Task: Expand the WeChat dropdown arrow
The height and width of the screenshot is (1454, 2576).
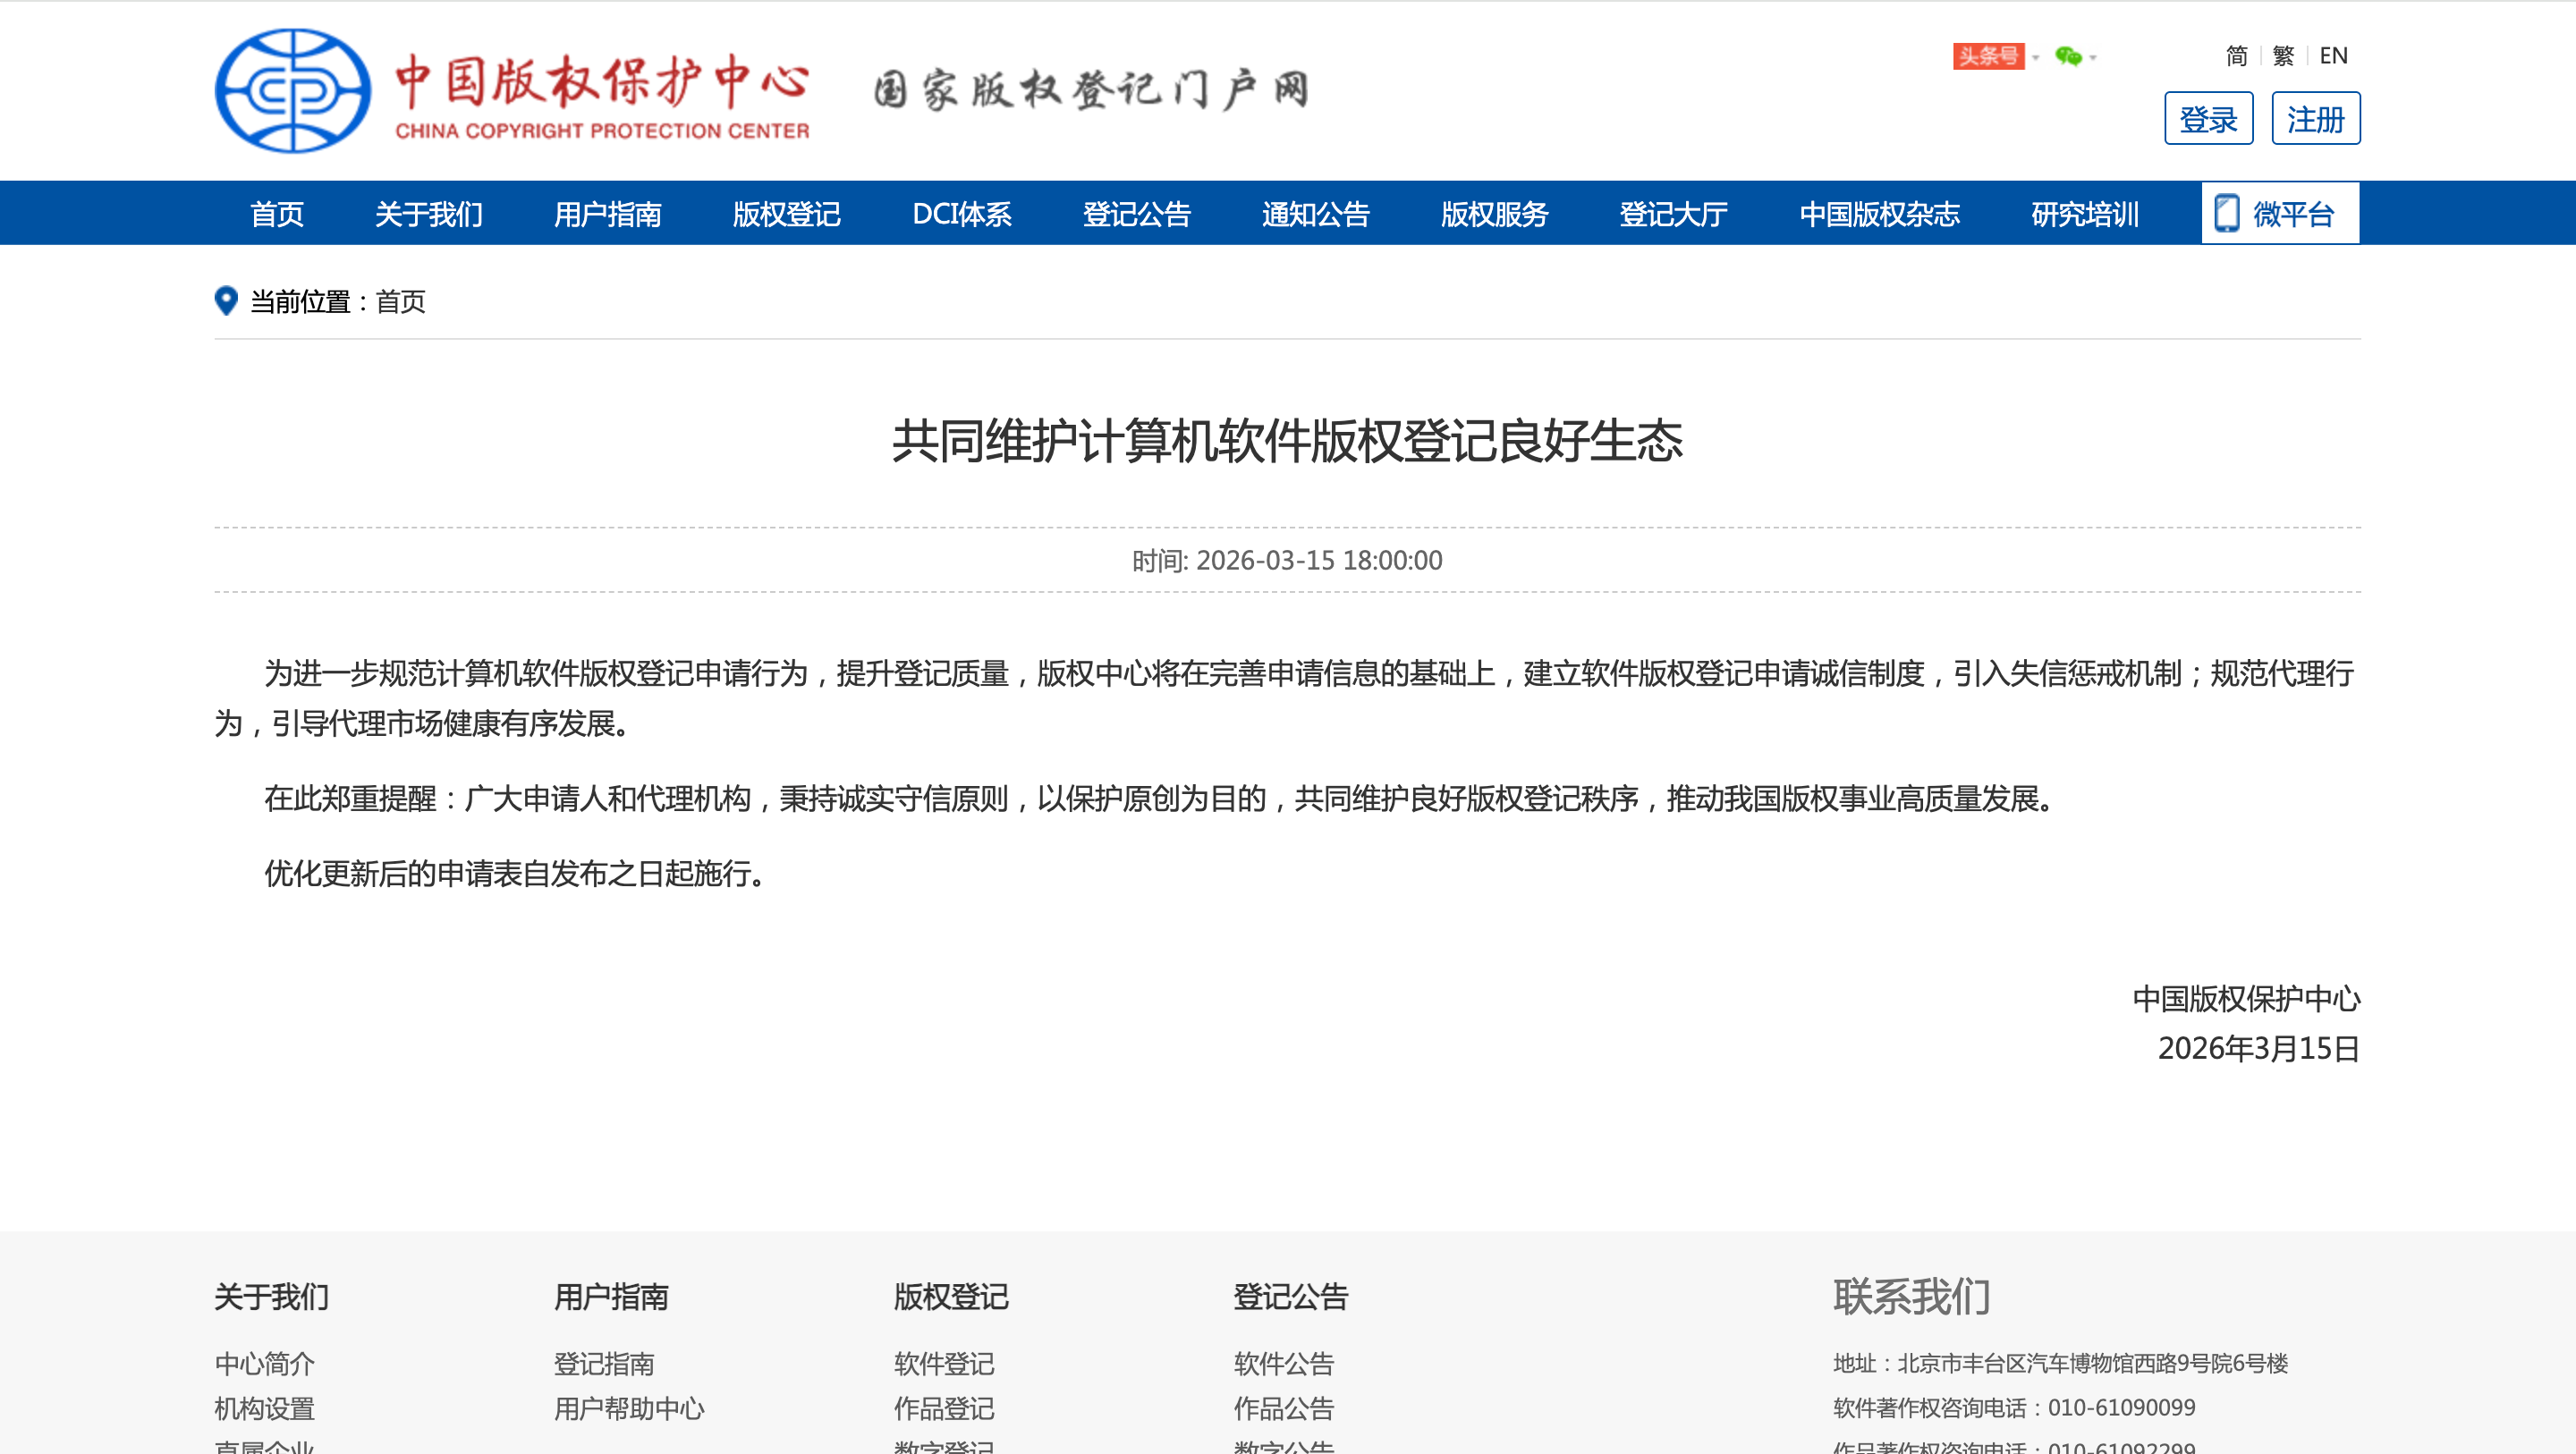Action: click(2093, 58)
